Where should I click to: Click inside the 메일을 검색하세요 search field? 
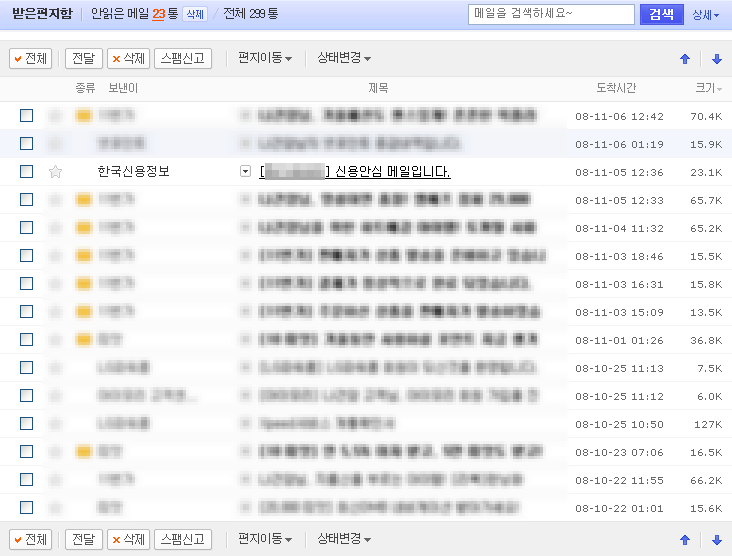click(551, 14)
